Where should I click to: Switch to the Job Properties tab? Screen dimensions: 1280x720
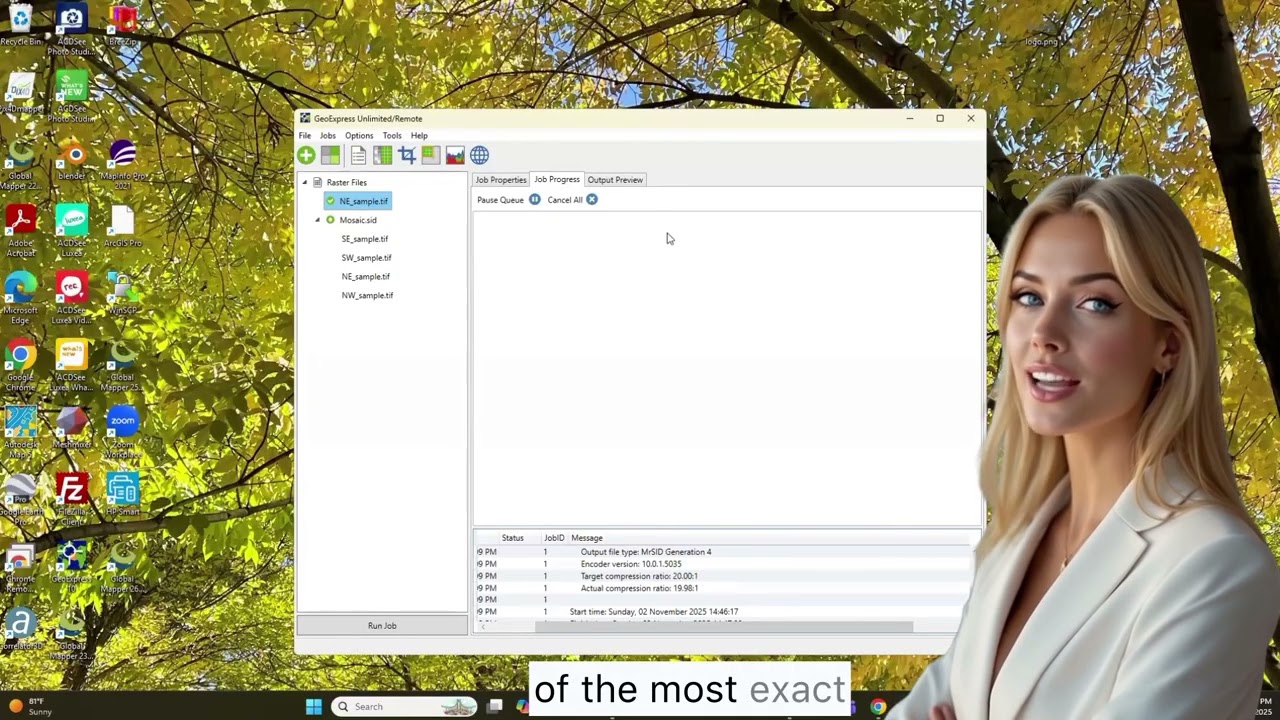click(x=501, y=180)
